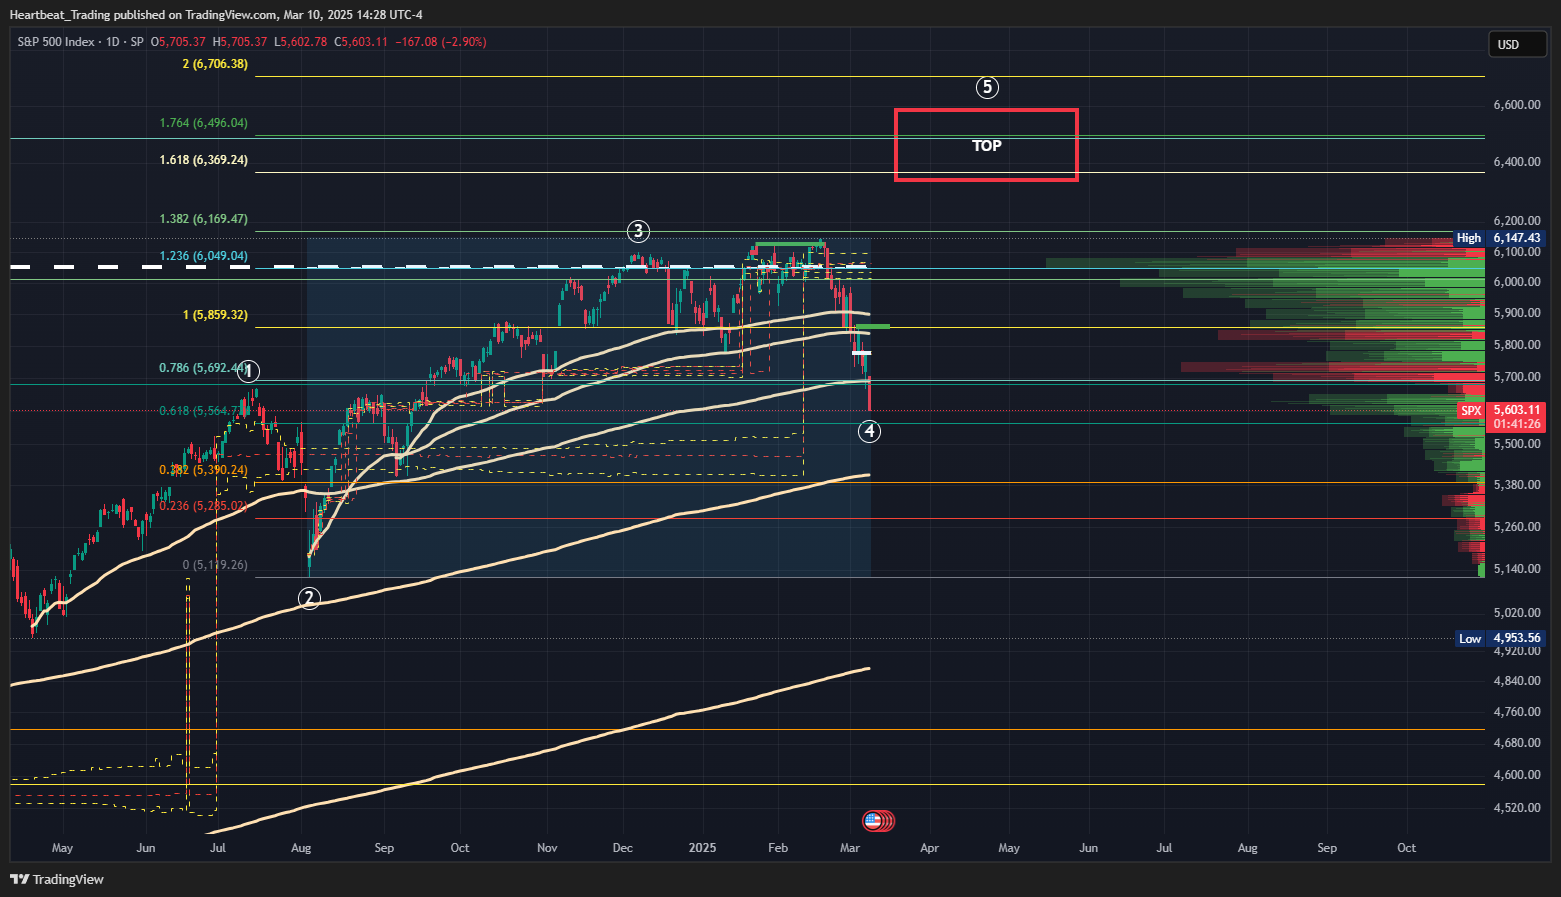Click the Dec label on time axis
1561x897 pixels.
(x=622, y=848)
